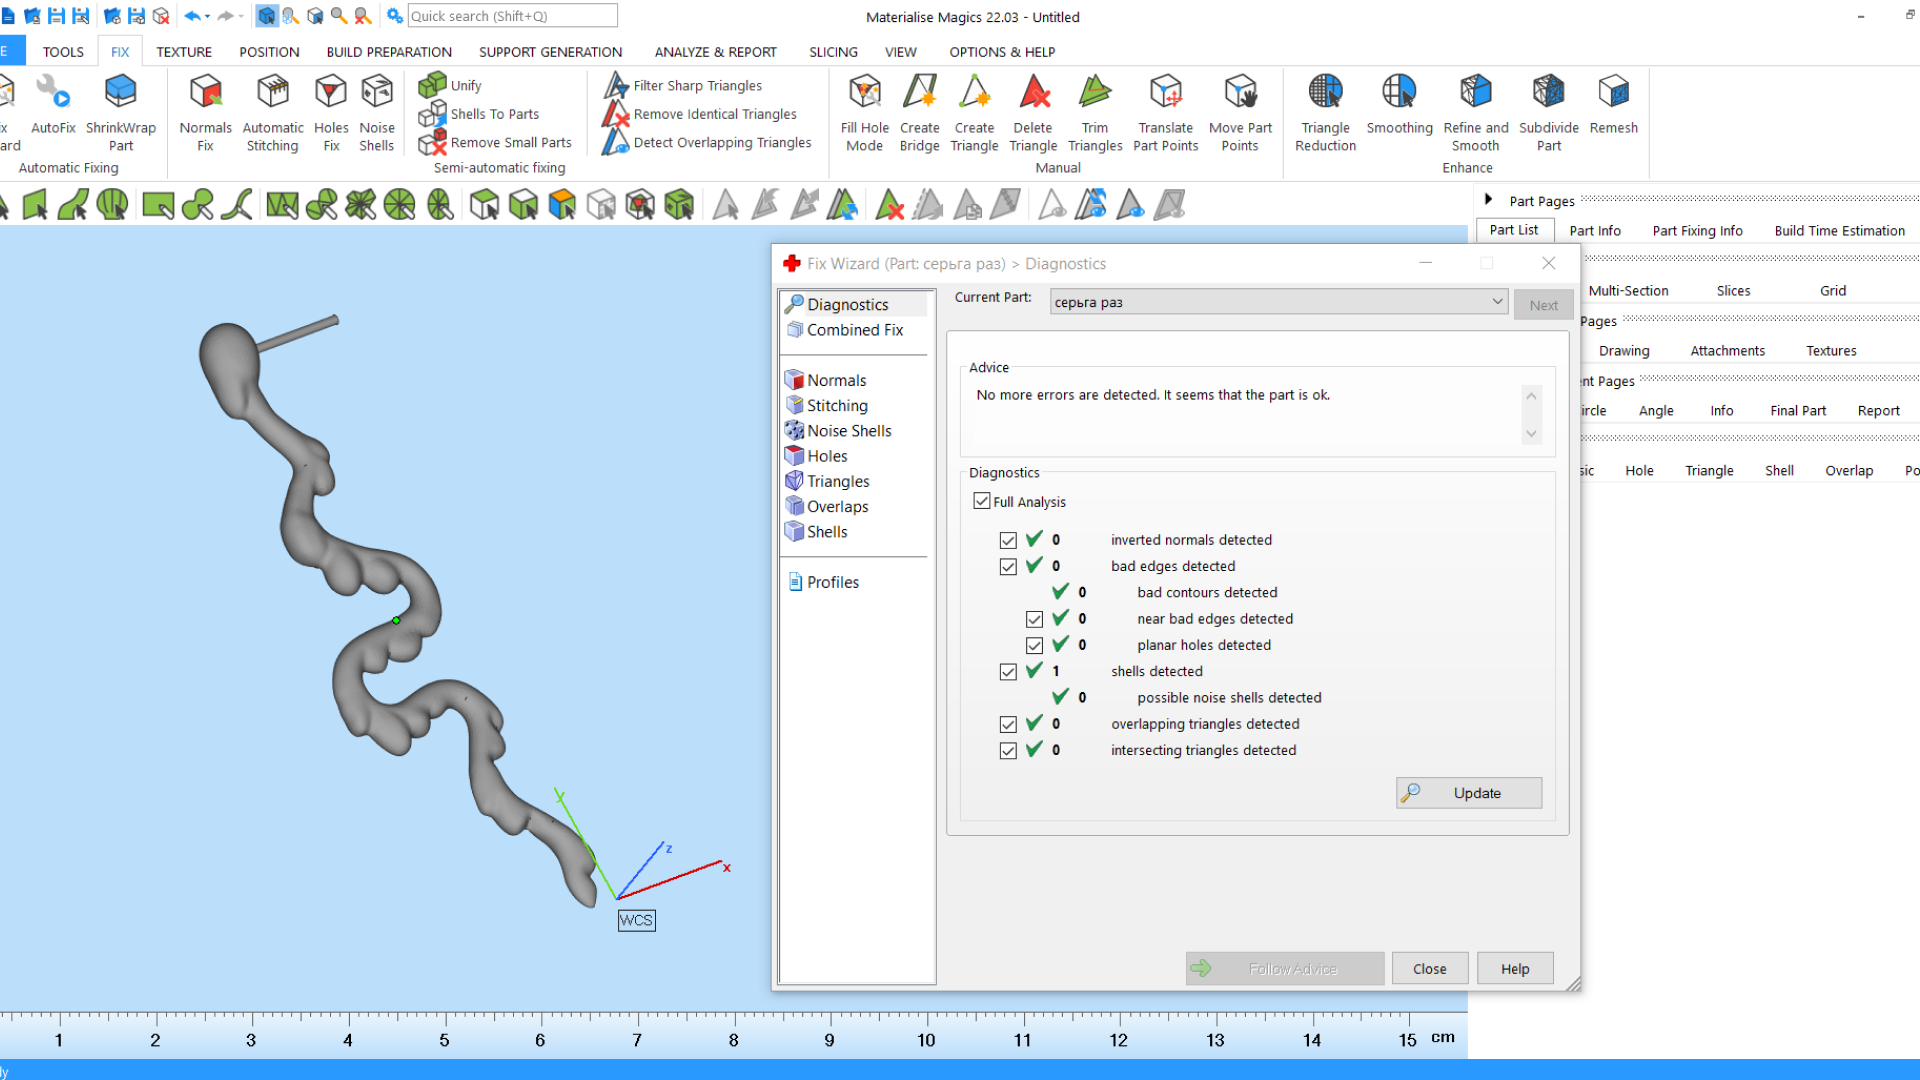The width and height of the screenshot is (1920, 1080).
Task: Select the Create Bridge tool
Action: coord(919,112)
